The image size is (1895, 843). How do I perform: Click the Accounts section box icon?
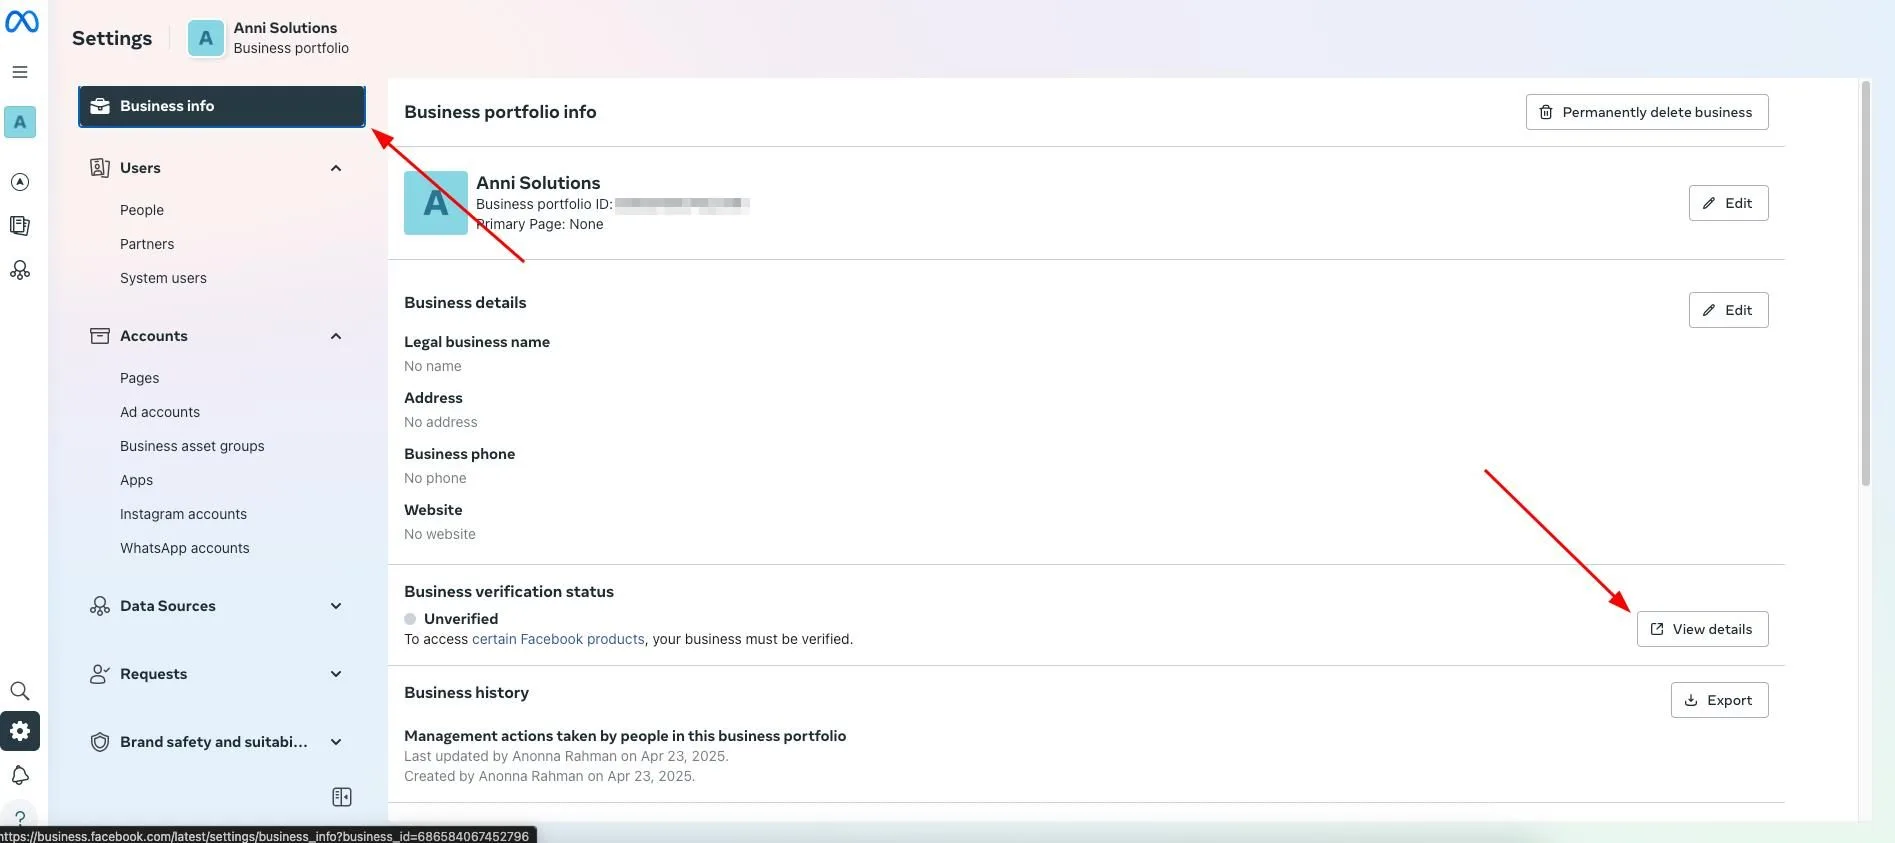pyautogui.click(x=100, y=336)
